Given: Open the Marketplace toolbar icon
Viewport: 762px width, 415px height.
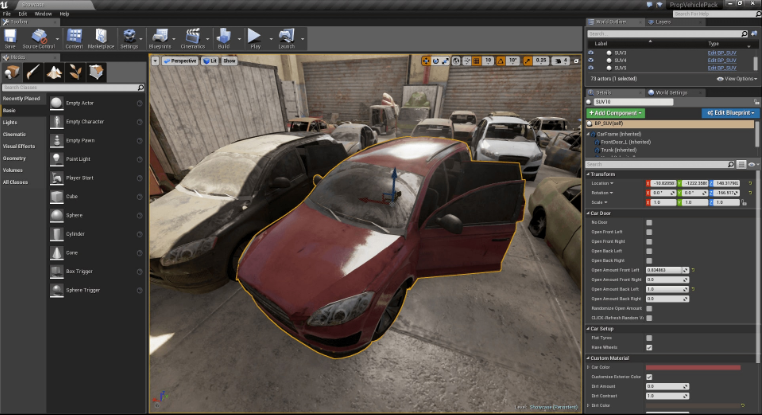Looking at the screenshot, I should point(101,36).
